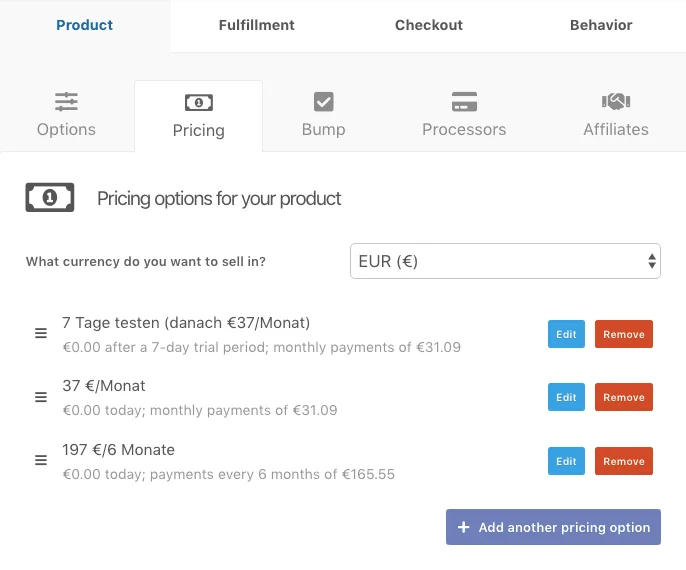The height and width of the screenshot is (570, 686).
Task: Switch to the Fulfillment tab
Action: point(256,25)
